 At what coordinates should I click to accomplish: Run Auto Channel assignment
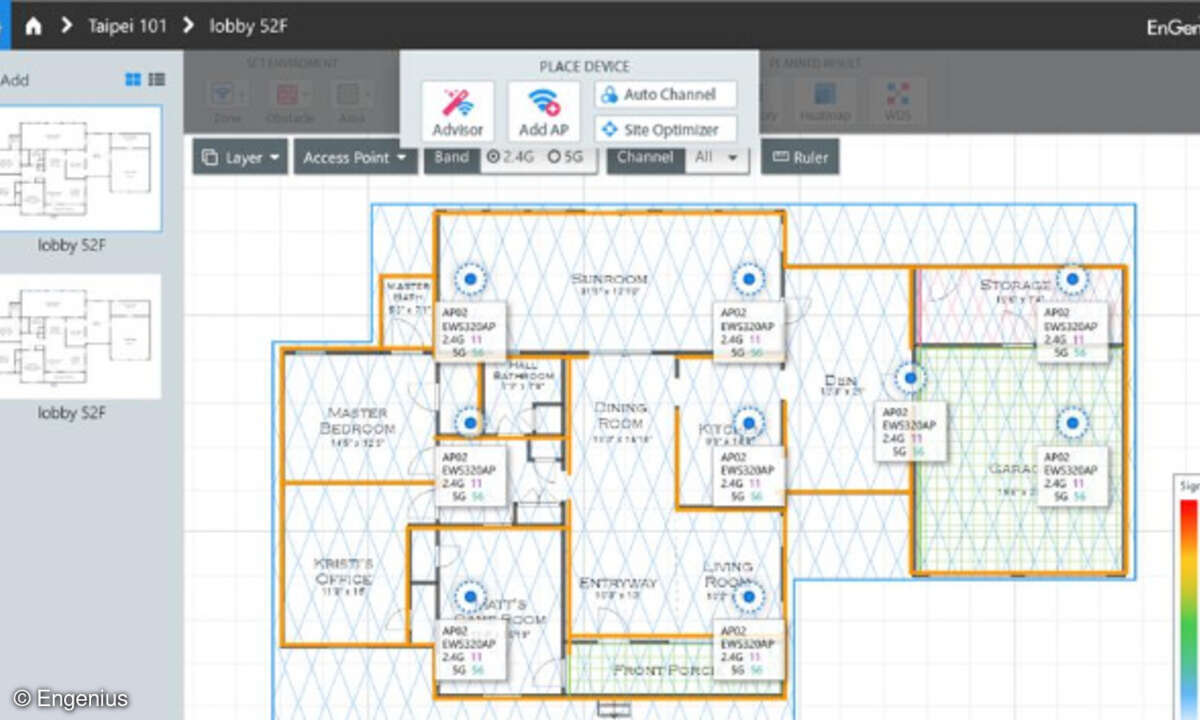click(665, 95)
